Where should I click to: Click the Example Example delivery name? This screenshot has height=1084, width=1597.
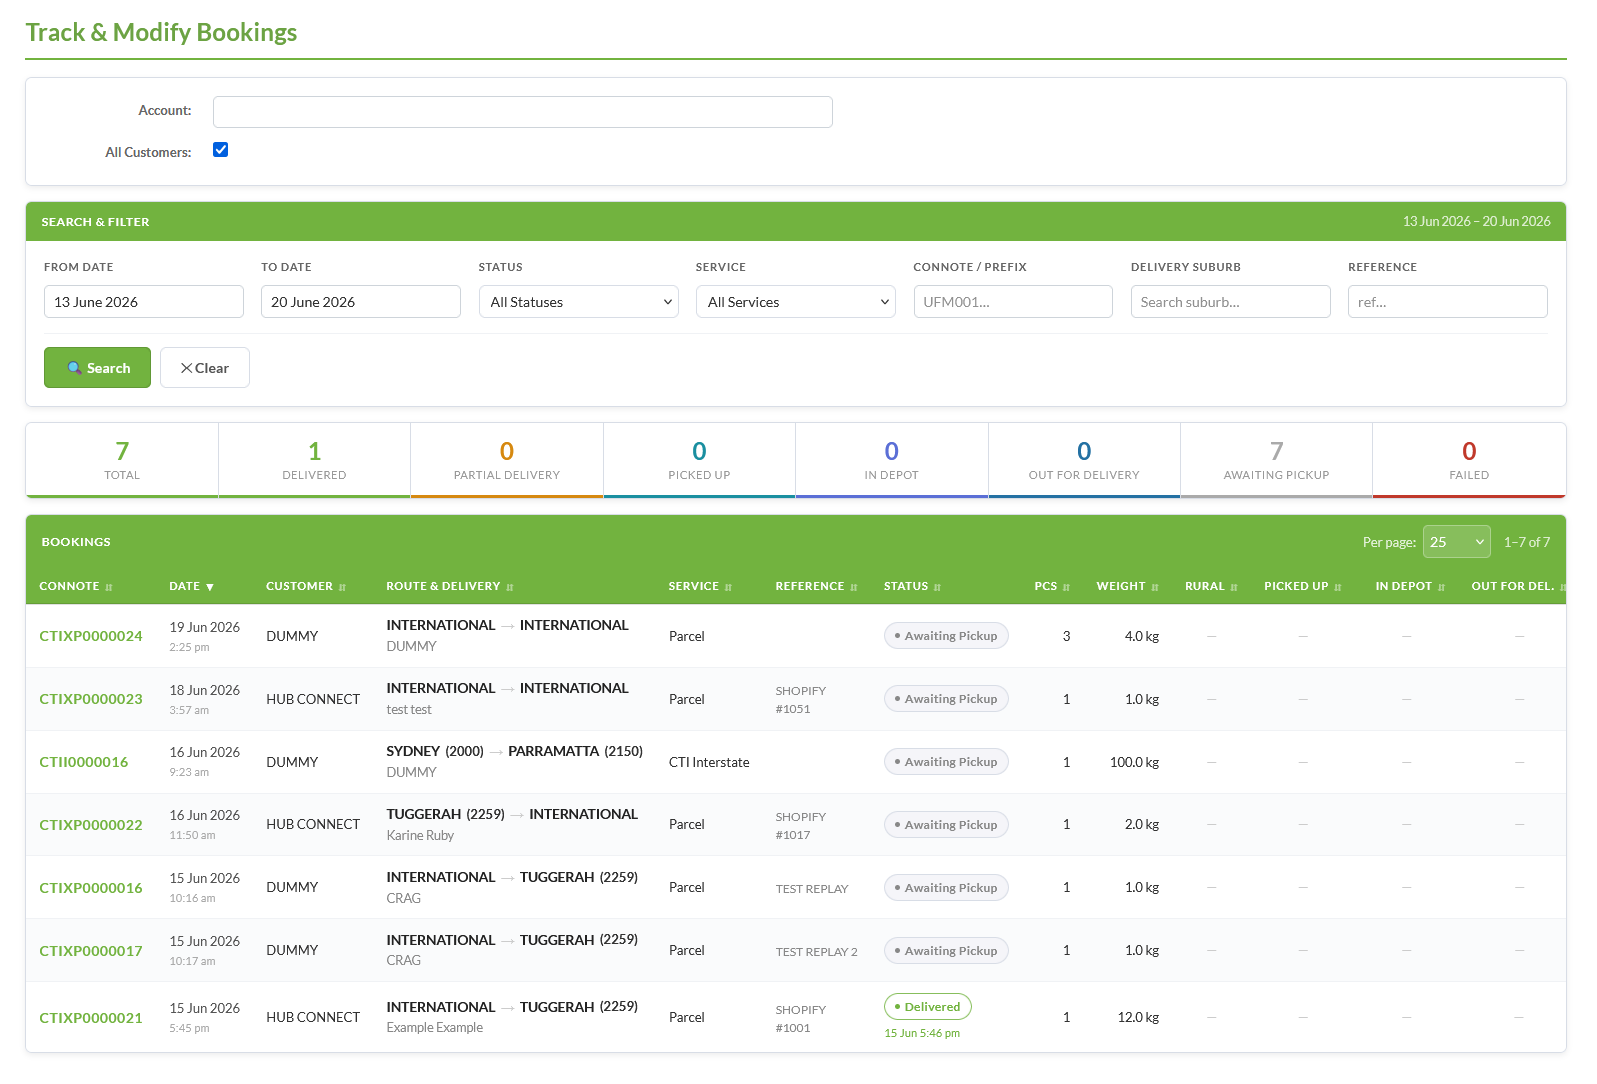coord(435,1027)
